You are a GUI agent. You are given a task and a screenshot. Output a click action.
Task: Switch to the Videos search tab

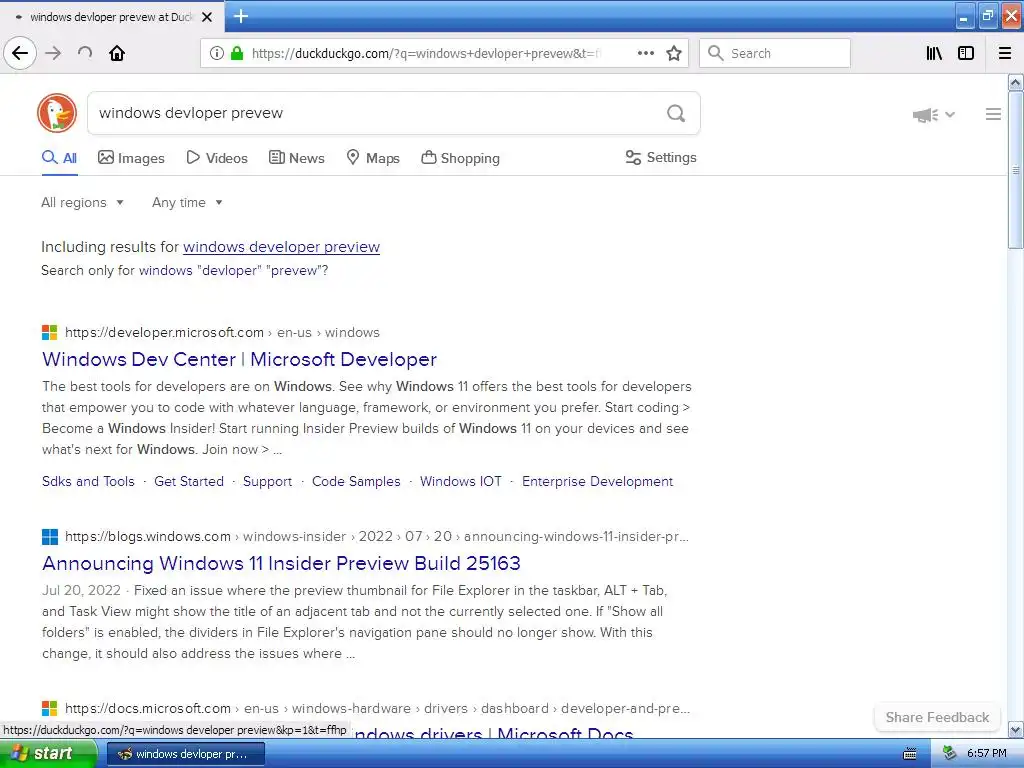pos(217,158)
